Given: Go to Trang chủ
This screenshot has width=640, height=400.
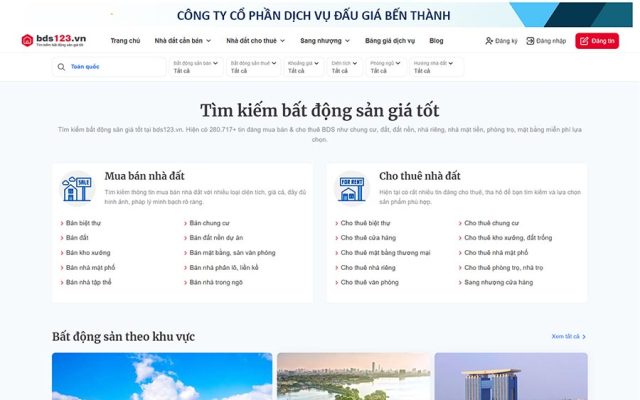Looking at the screenshot, I should pyautogui.click(x=125, y=41).
